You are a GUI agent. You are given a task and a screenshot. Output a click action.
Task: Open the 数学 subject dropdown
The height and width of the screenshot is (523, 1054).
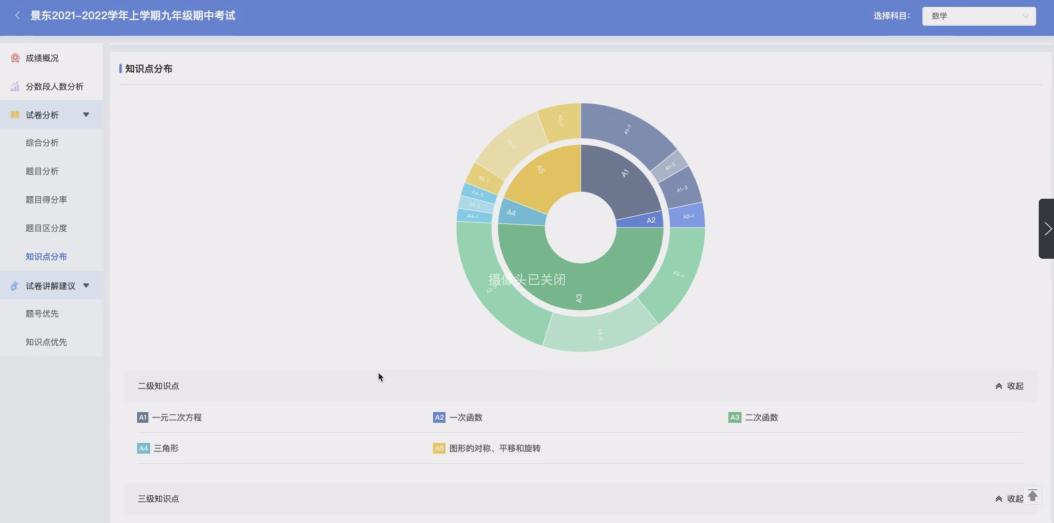pos(979,16)
